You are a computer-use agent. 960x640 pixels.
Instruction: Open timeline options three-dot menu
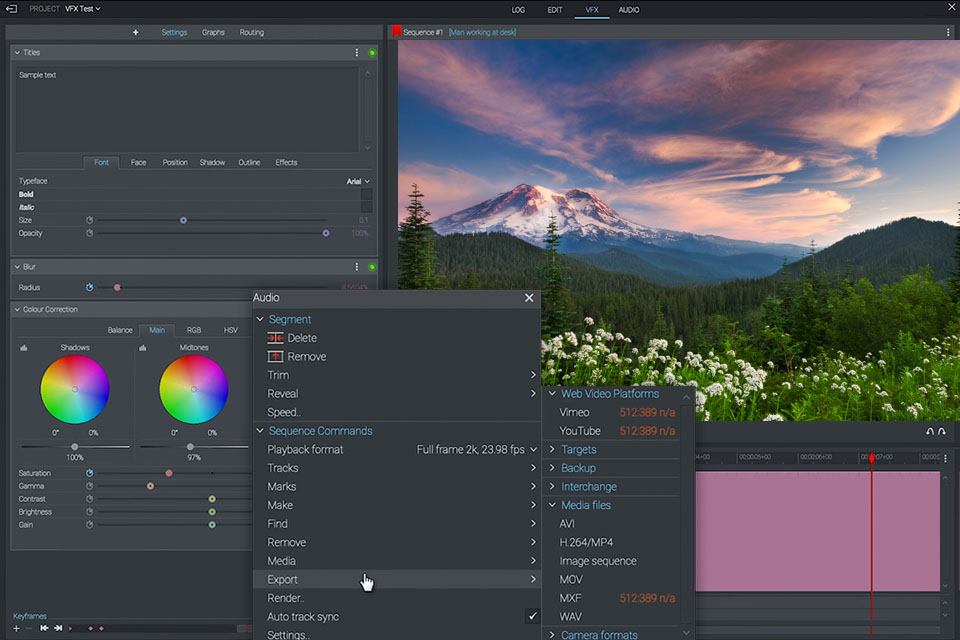point(946,458)
